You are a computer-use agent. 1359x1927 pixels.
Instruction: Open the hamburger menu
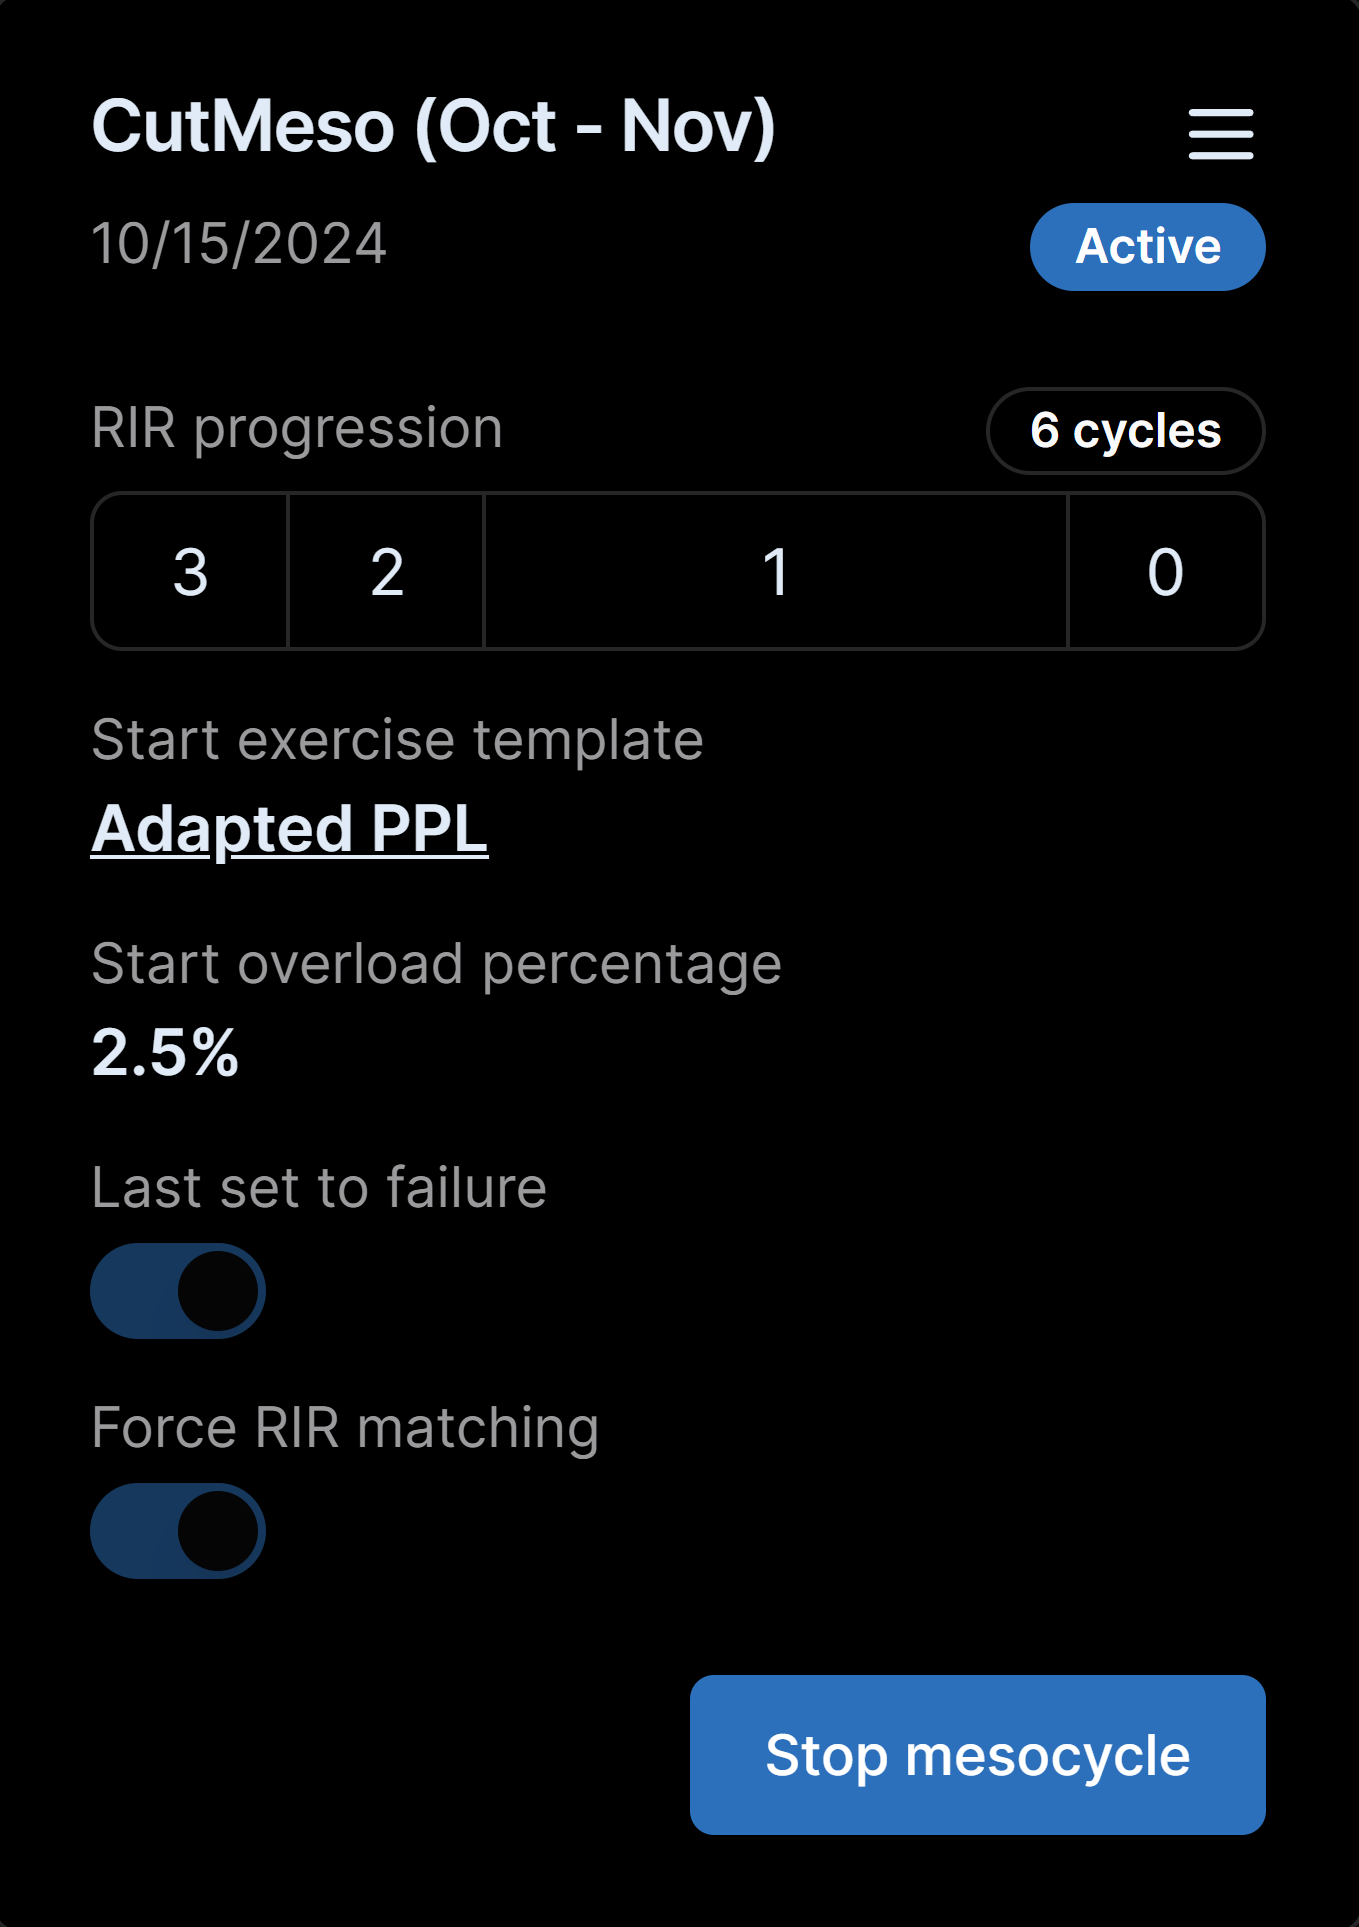[1220, 134]
